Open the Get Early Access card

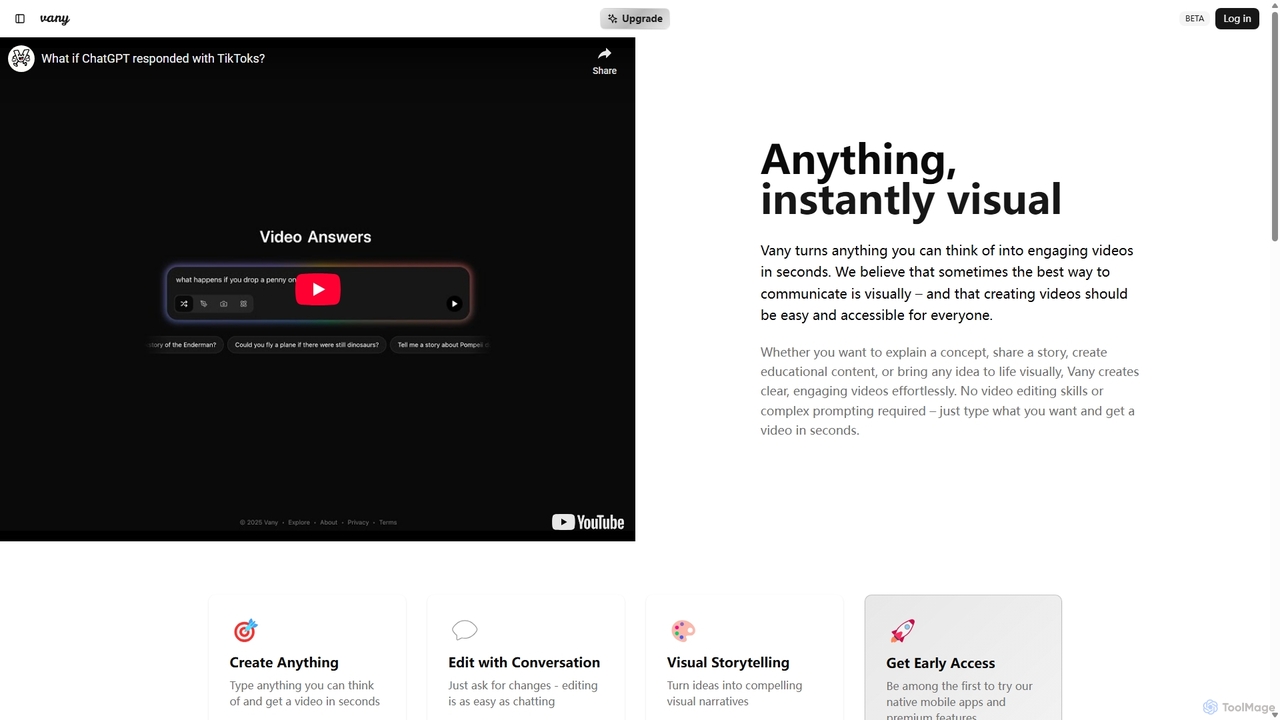point(963,658)
